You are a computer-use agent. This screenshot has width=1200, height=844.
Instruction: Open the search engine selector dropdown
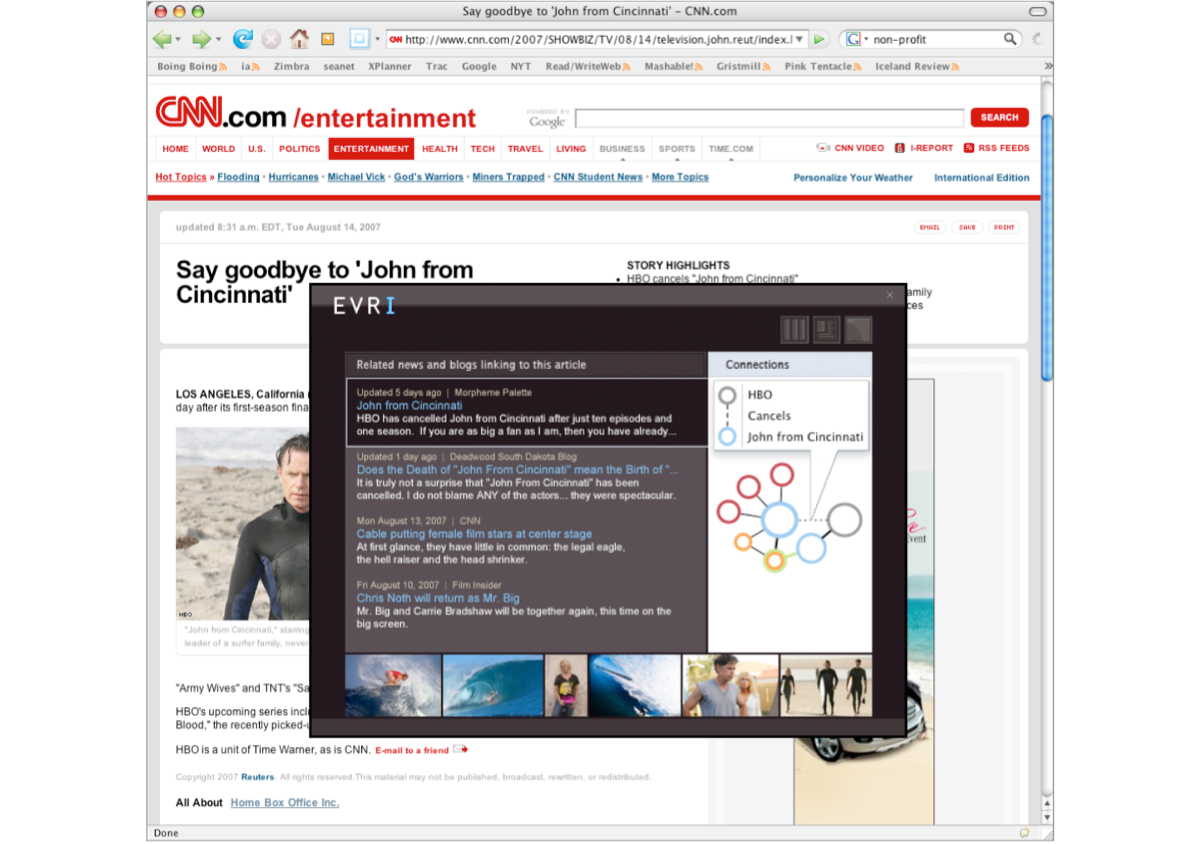(x=866, y=39)
